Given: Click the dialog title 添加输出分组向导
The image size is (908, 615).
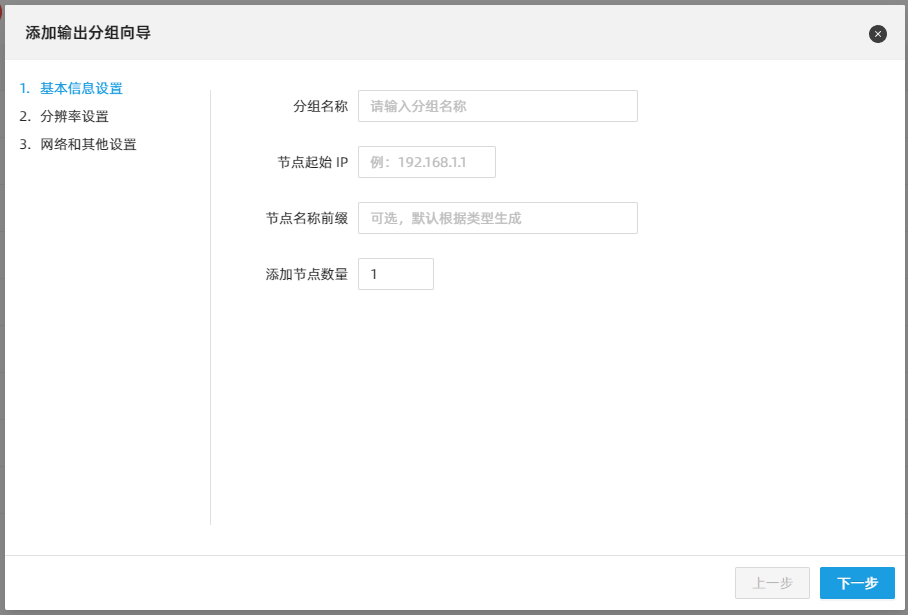Looking at the screenshot, I should coord(88,33).
